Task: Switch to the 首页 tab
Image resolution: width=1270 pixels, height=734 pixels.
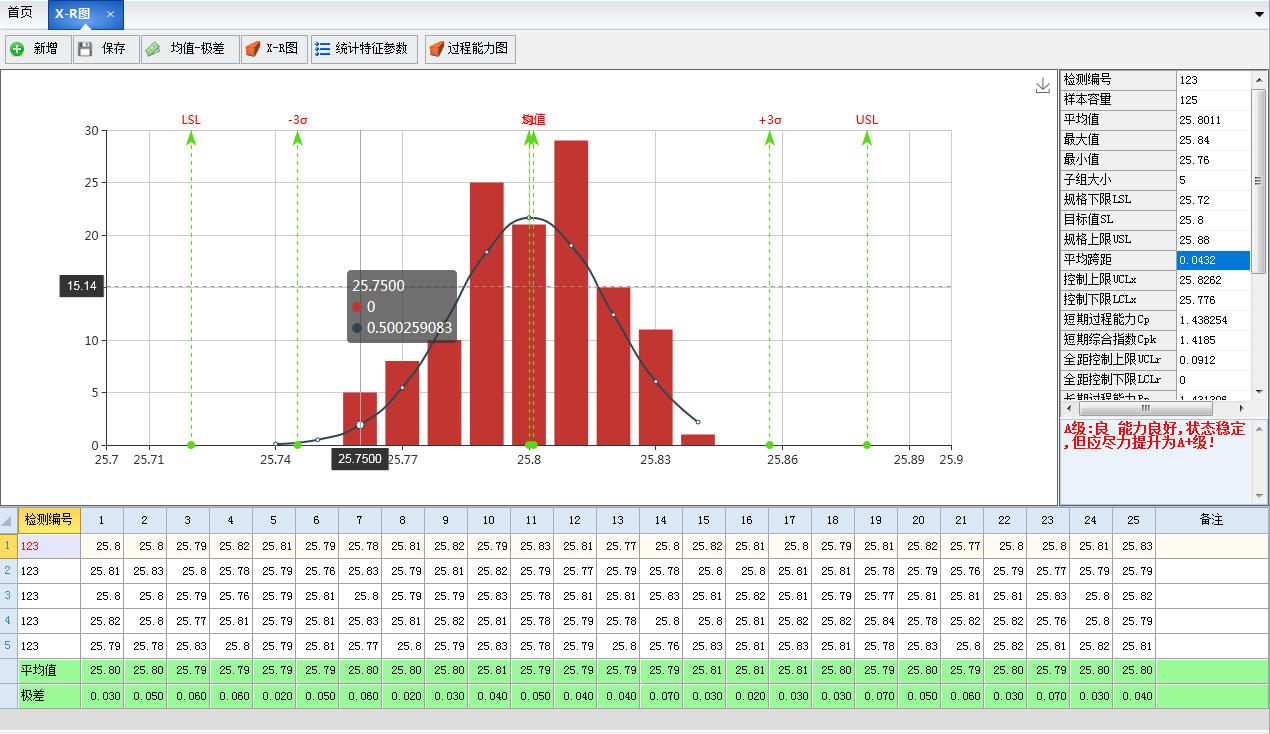Action: [20, 13]
